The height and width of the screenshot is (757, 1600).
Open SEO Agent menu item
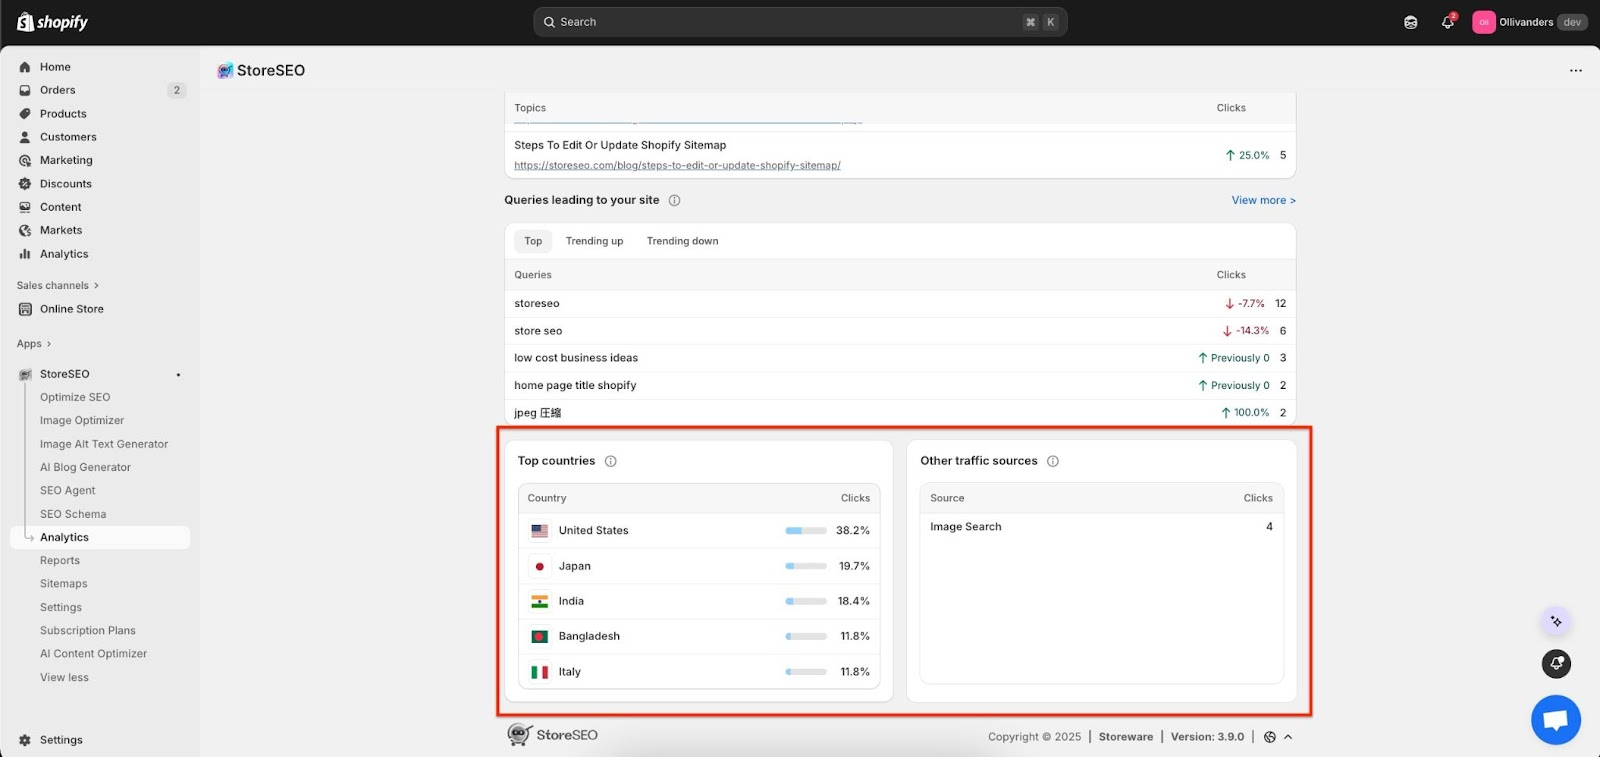[68, 491]
